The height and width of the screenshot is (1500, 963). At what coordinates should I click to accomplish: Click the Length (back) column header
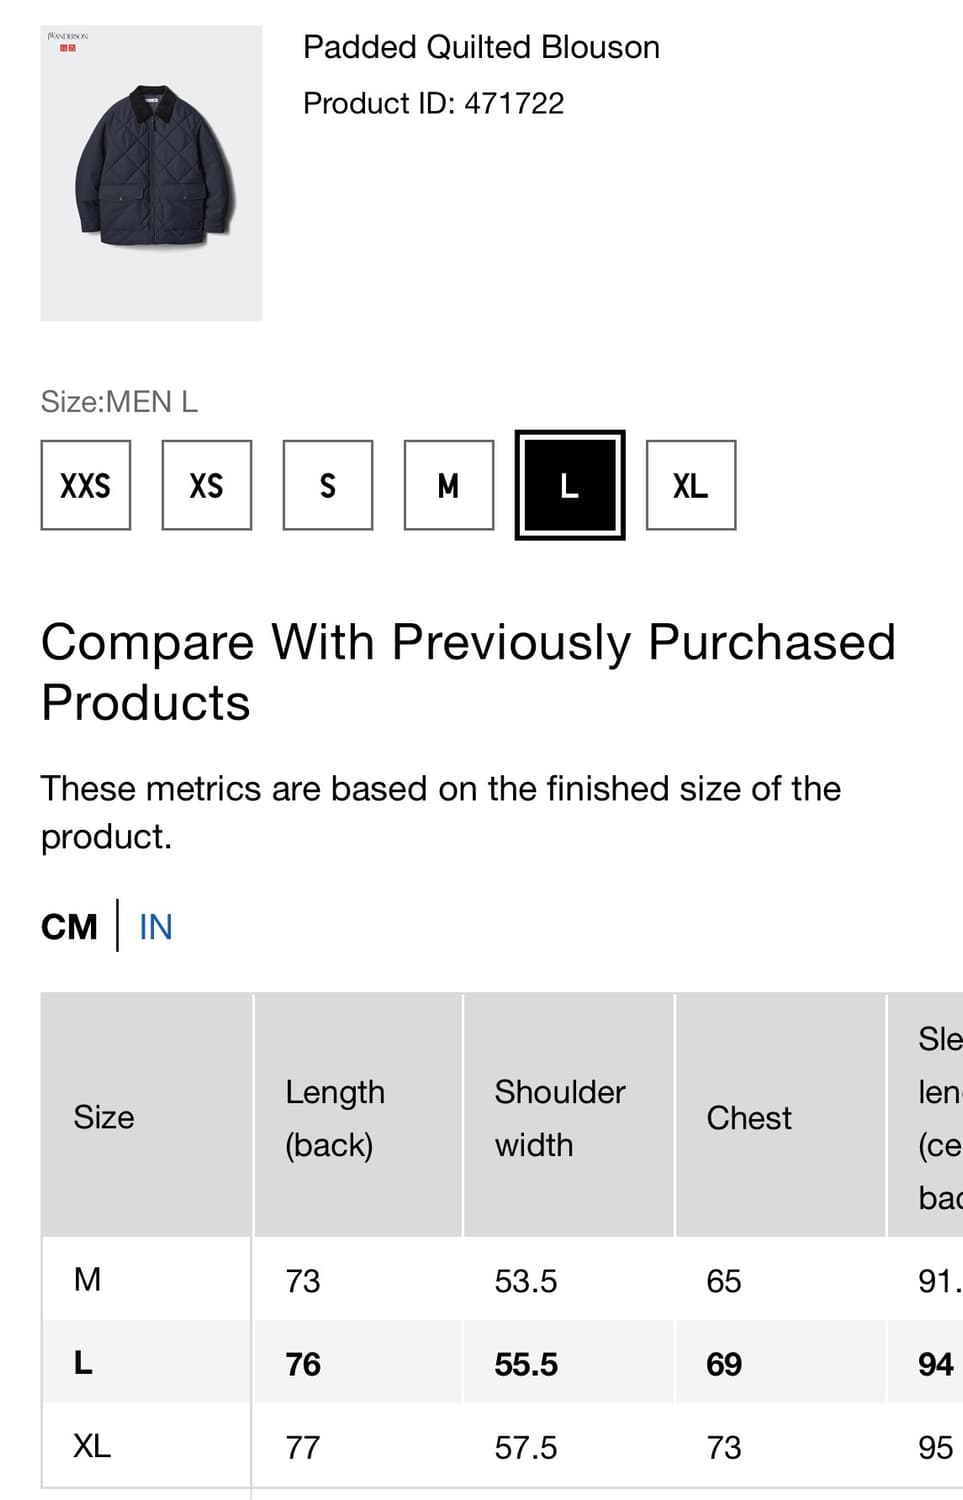click(x=335, y=1117)
